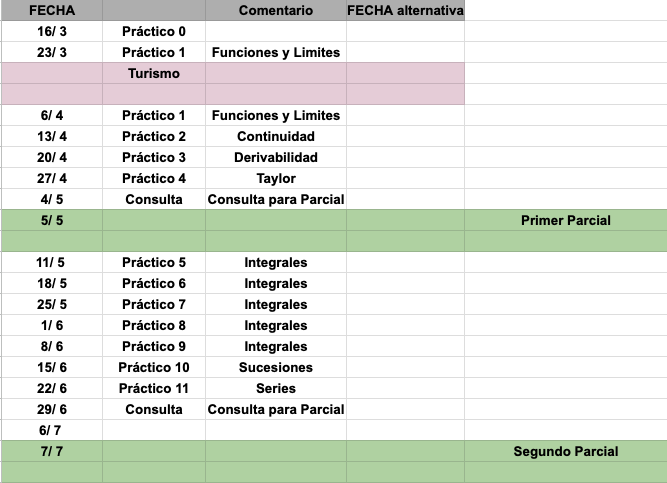Click the Práctico 5 cell
The height and width of the screenshot is (483, 667).
[x=154, y=262]
